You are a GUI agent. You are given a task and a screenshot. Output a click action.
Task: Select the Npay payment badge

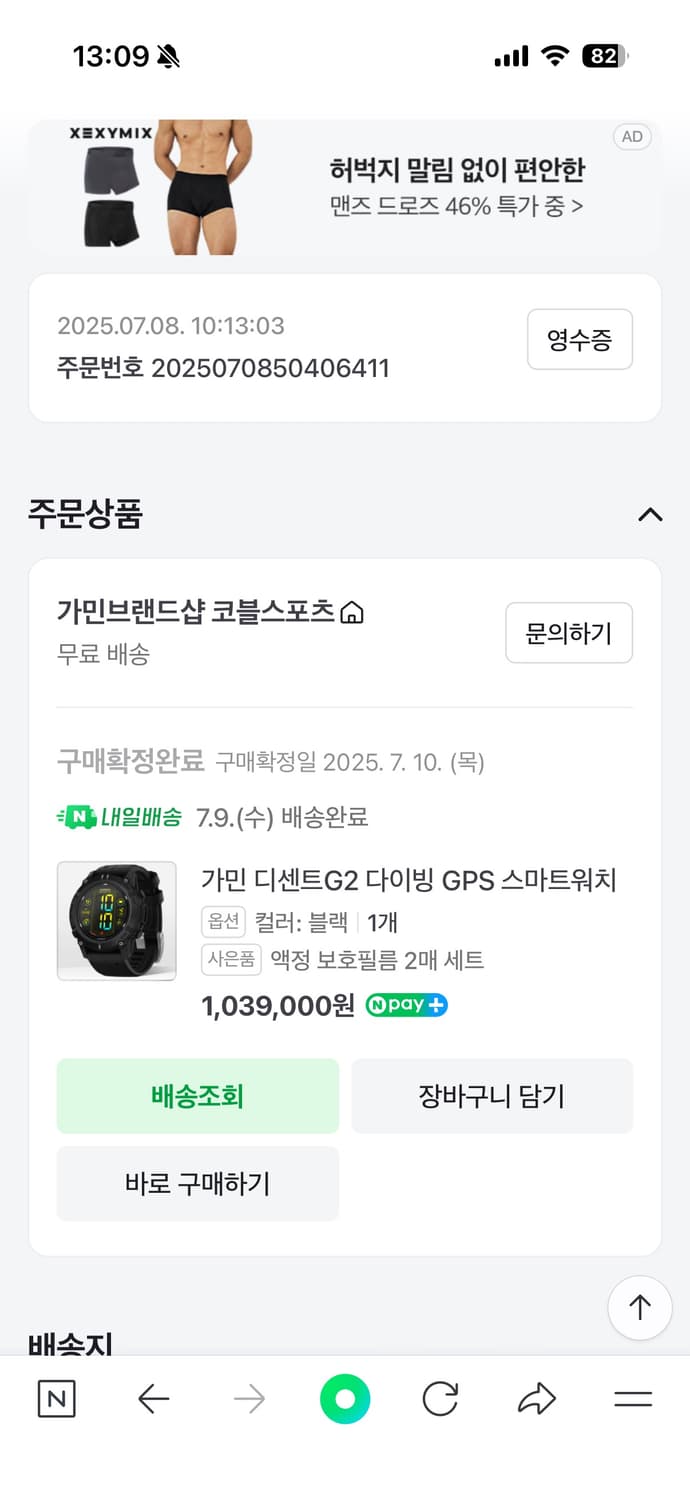tap(406, 1006)
